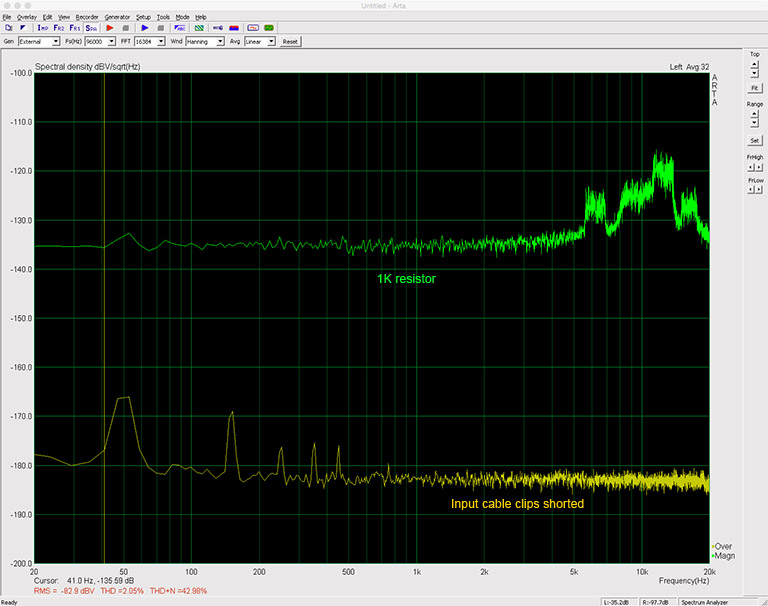Image resolution: width=768 pixels, height=606 pixels.
Task: Click the Ready status text
Action: [x=9, y=602]
